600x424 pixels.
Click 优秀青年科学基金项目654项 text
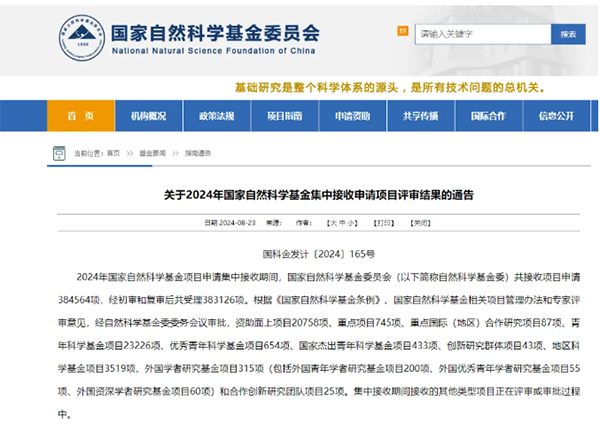point(230,346)
